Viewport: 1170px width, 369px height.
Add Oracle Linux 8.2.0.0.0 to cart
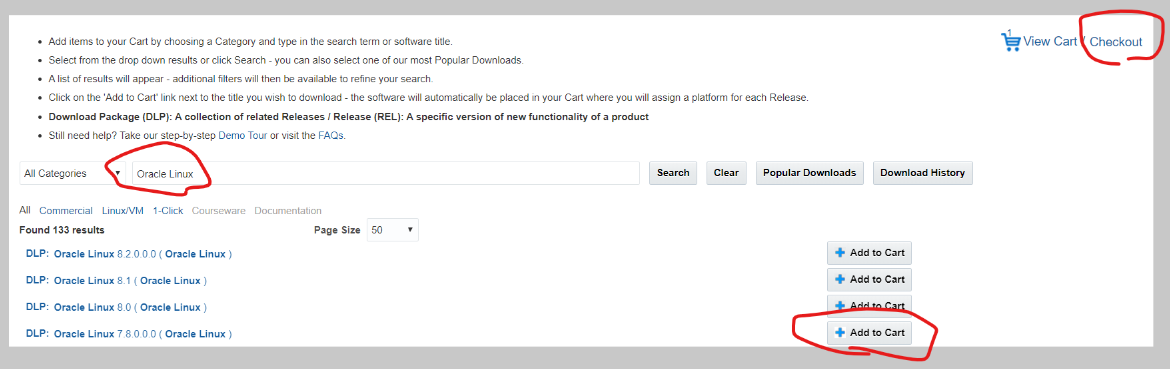tap(869, 253)
